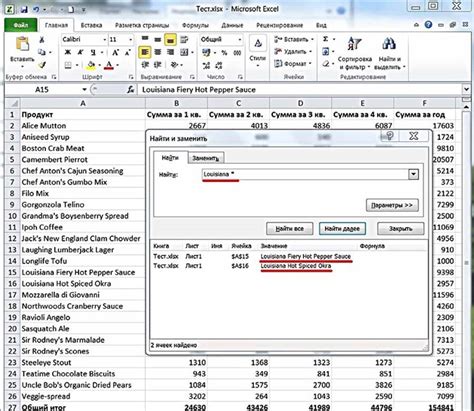Toggle the highlighted Align Left button

click(145, 52)
